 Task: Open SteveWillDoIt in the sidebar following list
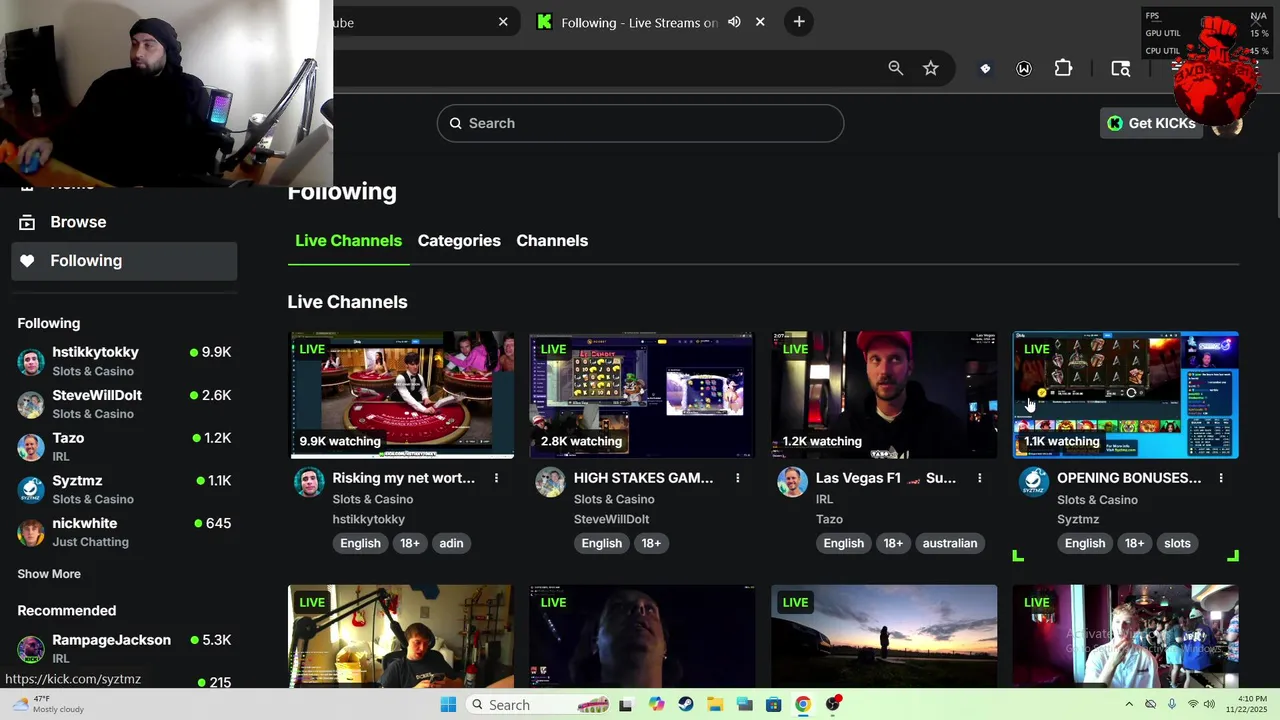point(124,404)
